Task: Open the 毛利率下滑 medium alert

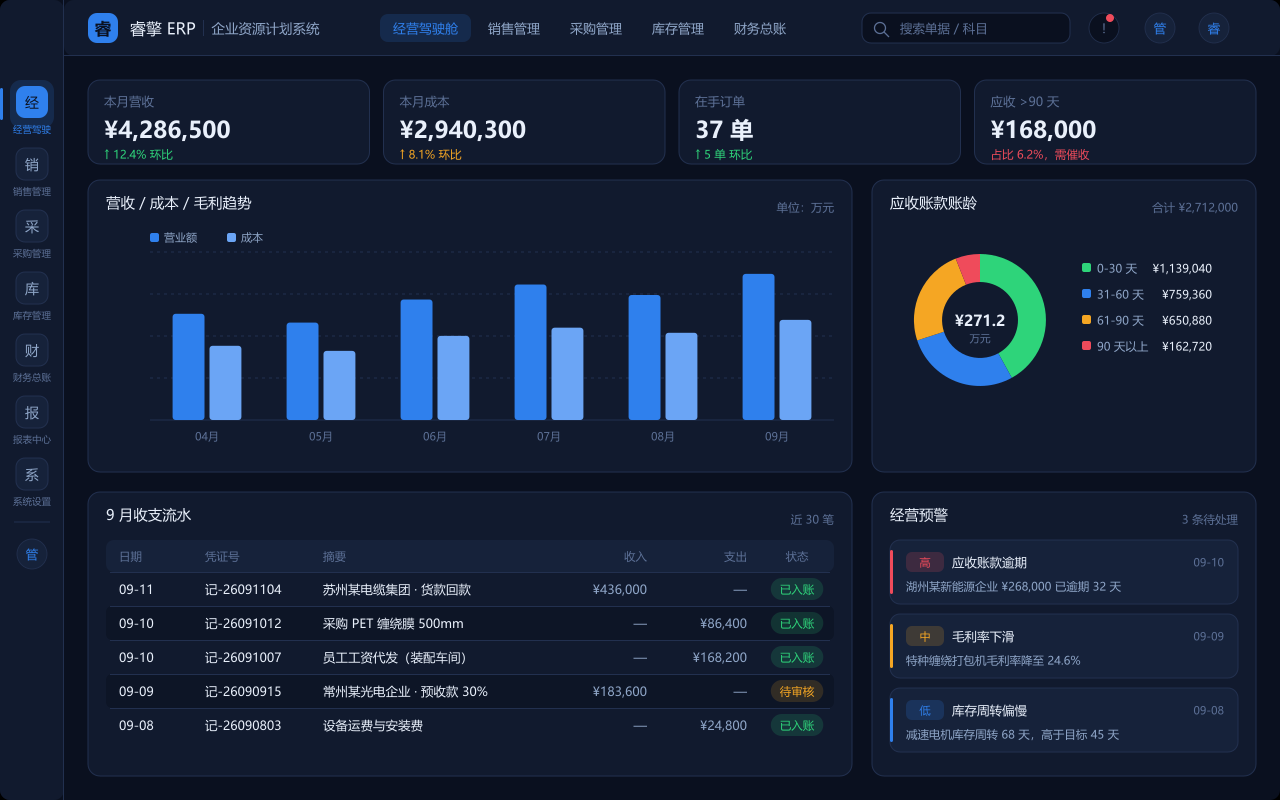Action: pos(1064,646)
